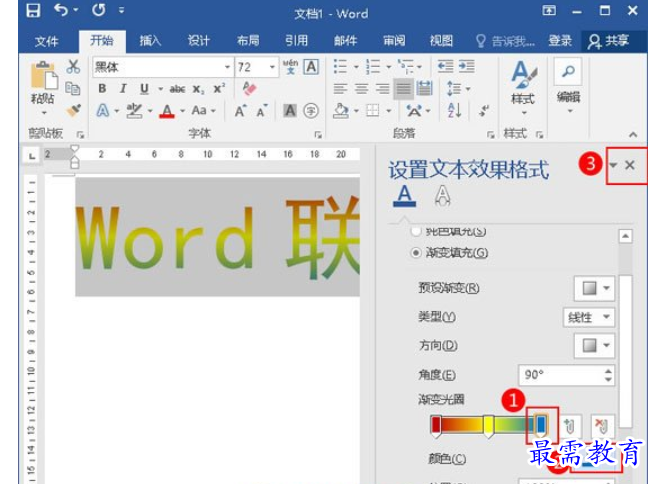Open the gradient type dropdown showing 线性
651x484 pixels.
pos(589,318)
